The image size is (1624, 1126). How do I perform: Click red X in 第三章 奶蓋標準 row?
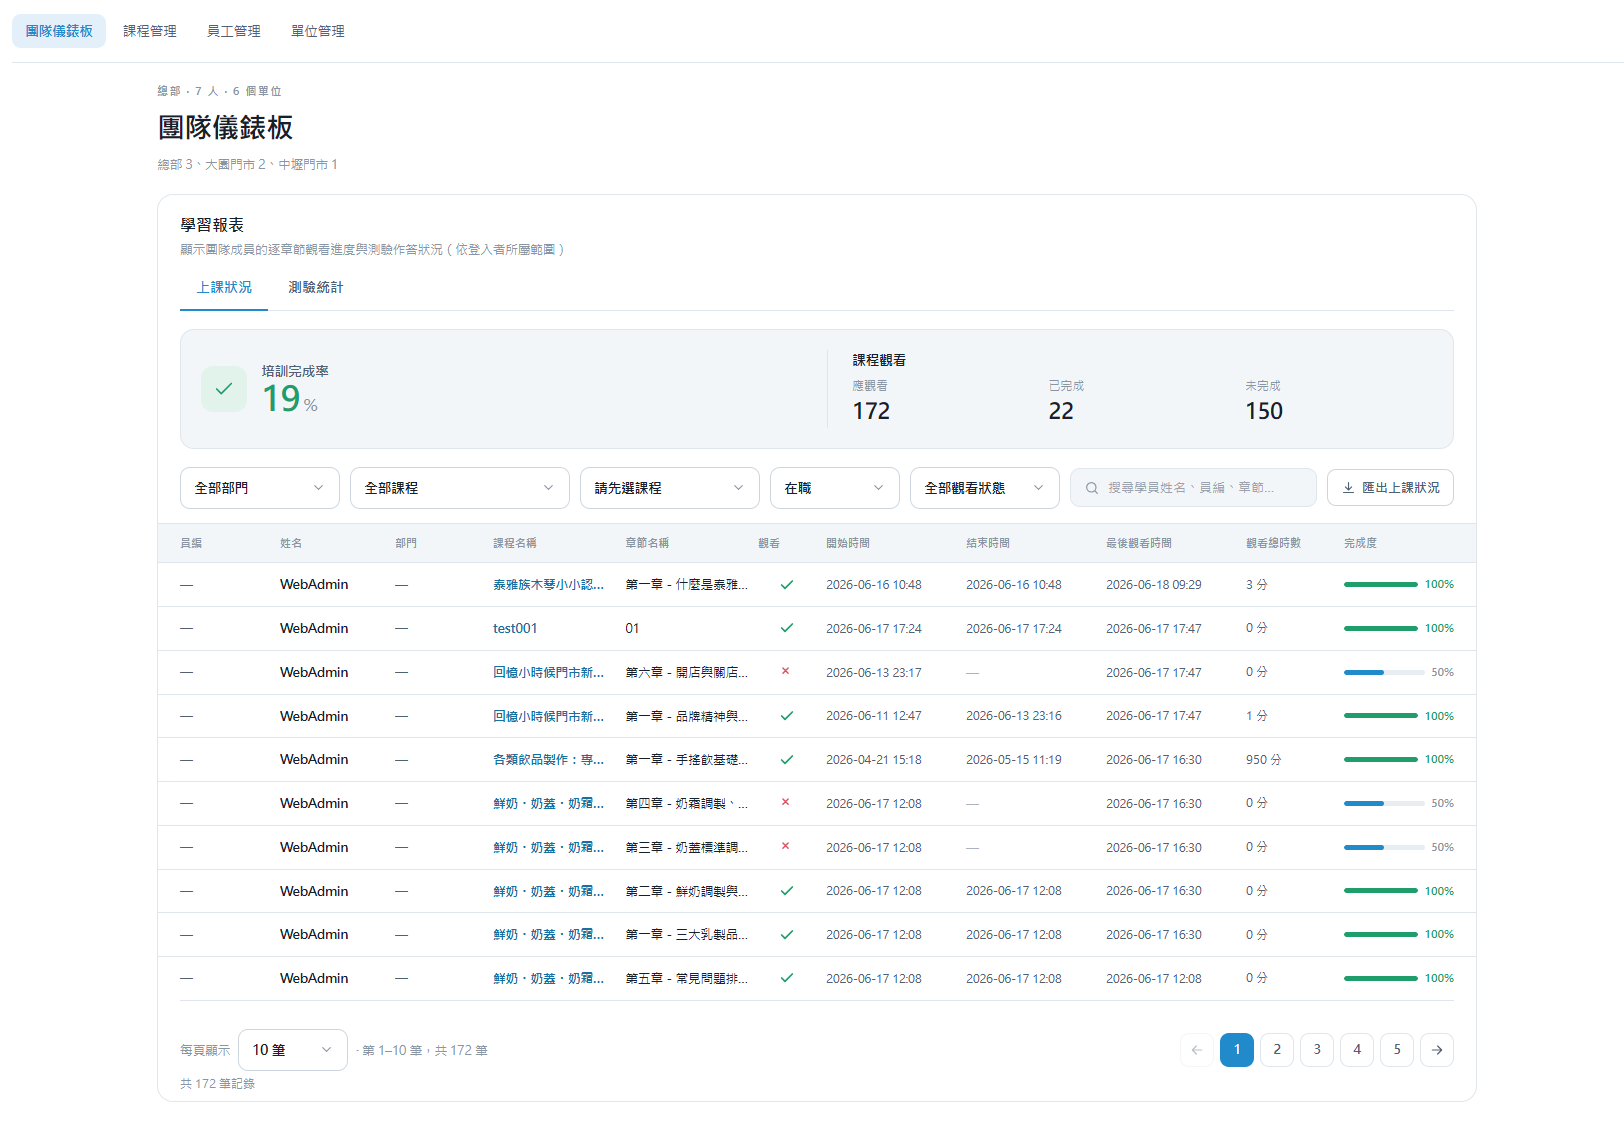click(x=785, y=846)
